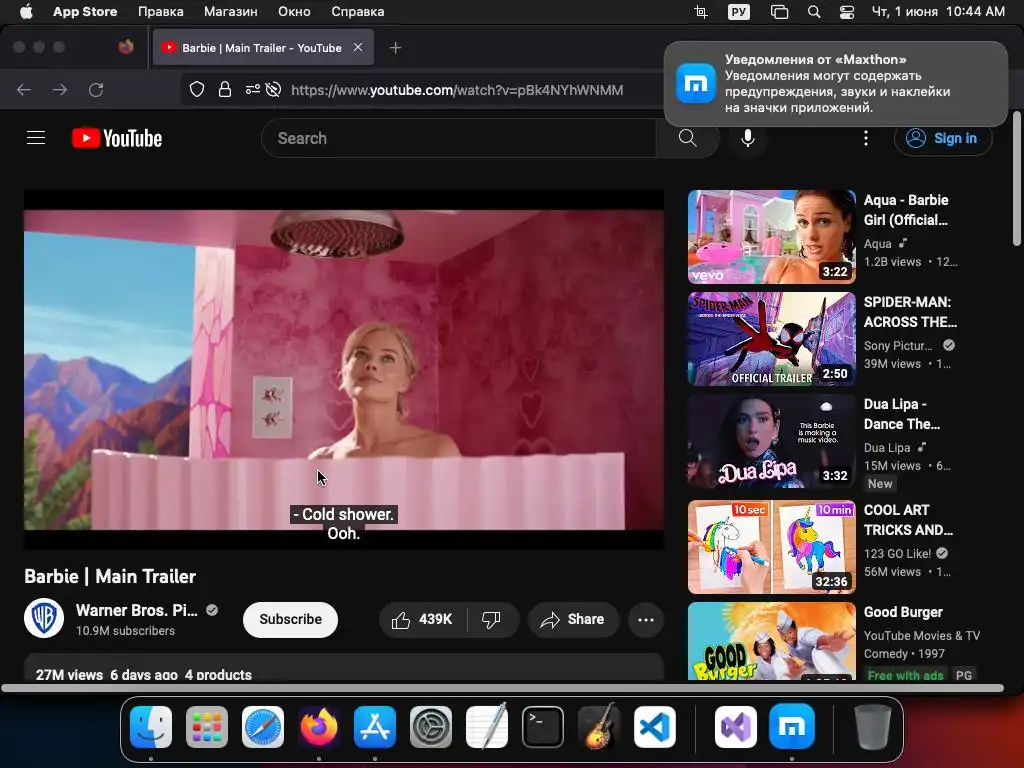Open Maxthon browser from Dock

point(792,726)
